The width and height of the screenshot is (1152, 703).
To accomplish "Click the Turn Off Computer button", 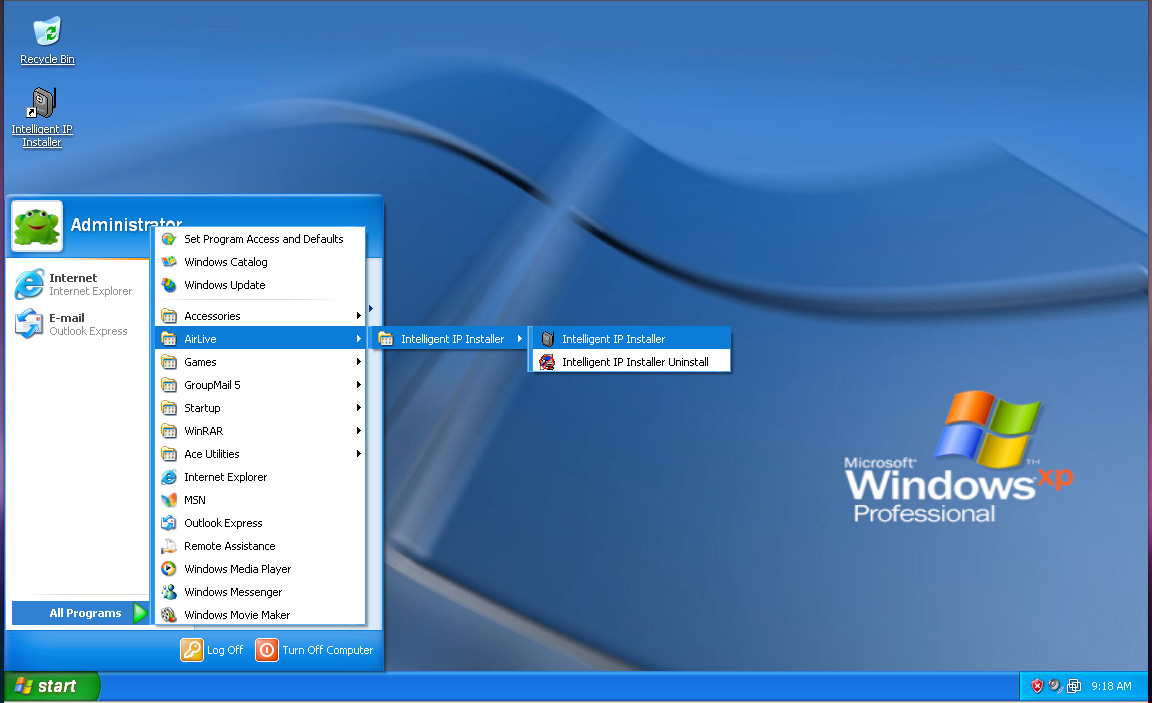I will (x=315, y=650).
